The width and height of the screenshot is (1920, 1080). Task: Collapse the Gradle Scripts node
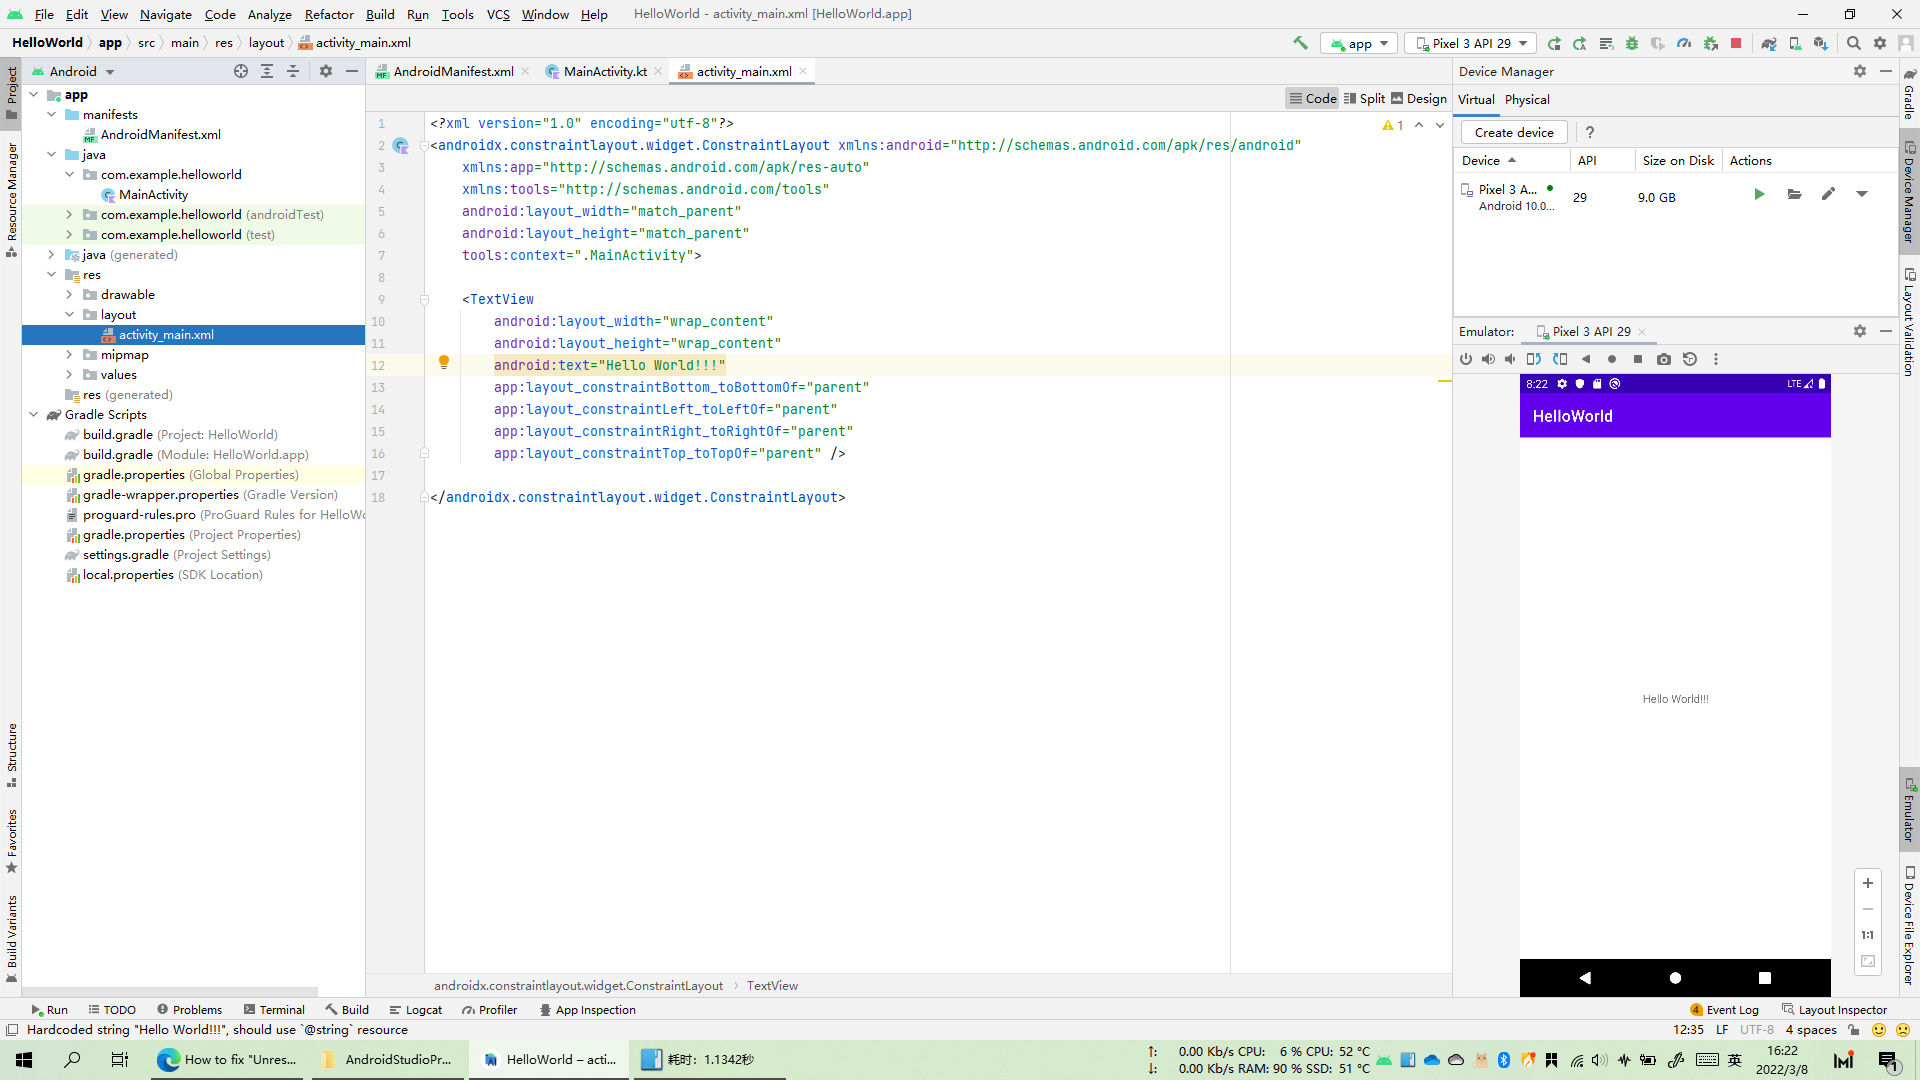click(34, 414)
